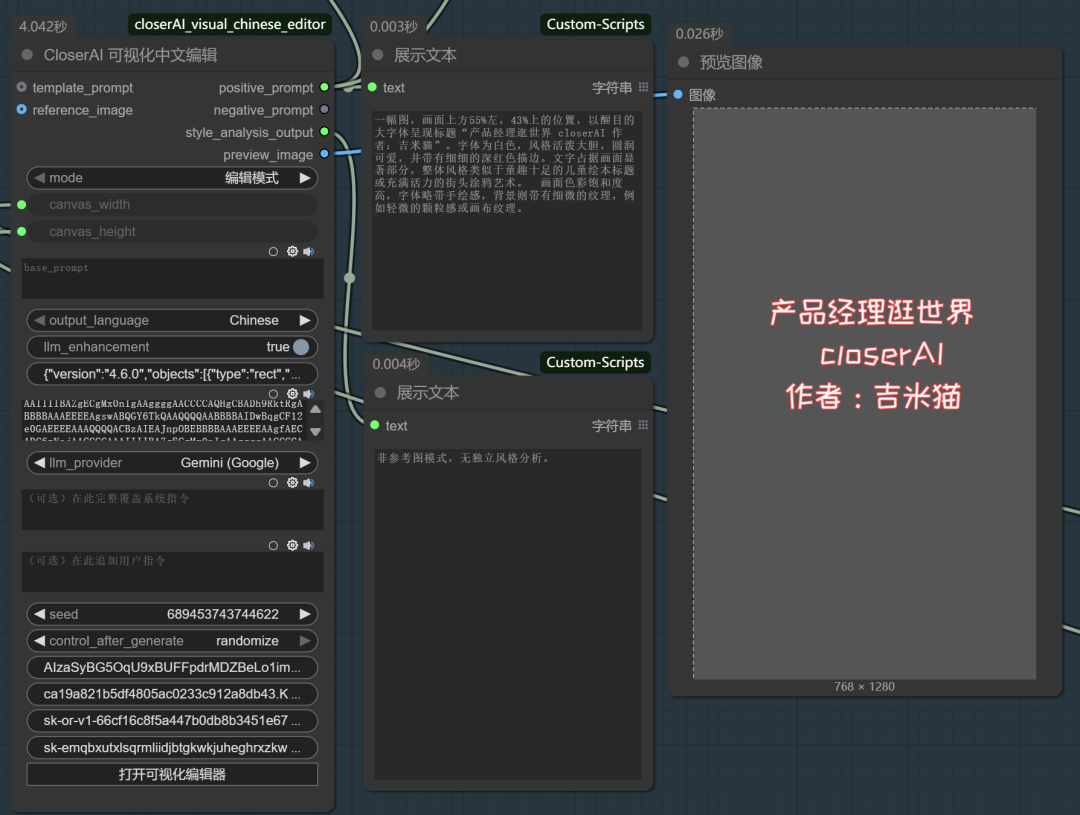
Task: Click the 在此完整覆盖系统指令 text area
Action: 172,510
